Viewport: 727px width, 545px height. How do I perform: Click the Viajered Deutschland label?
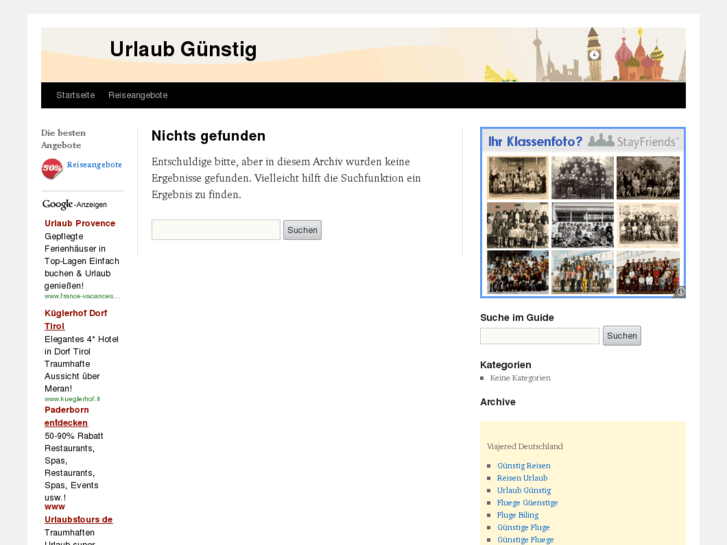pos(525,446)
